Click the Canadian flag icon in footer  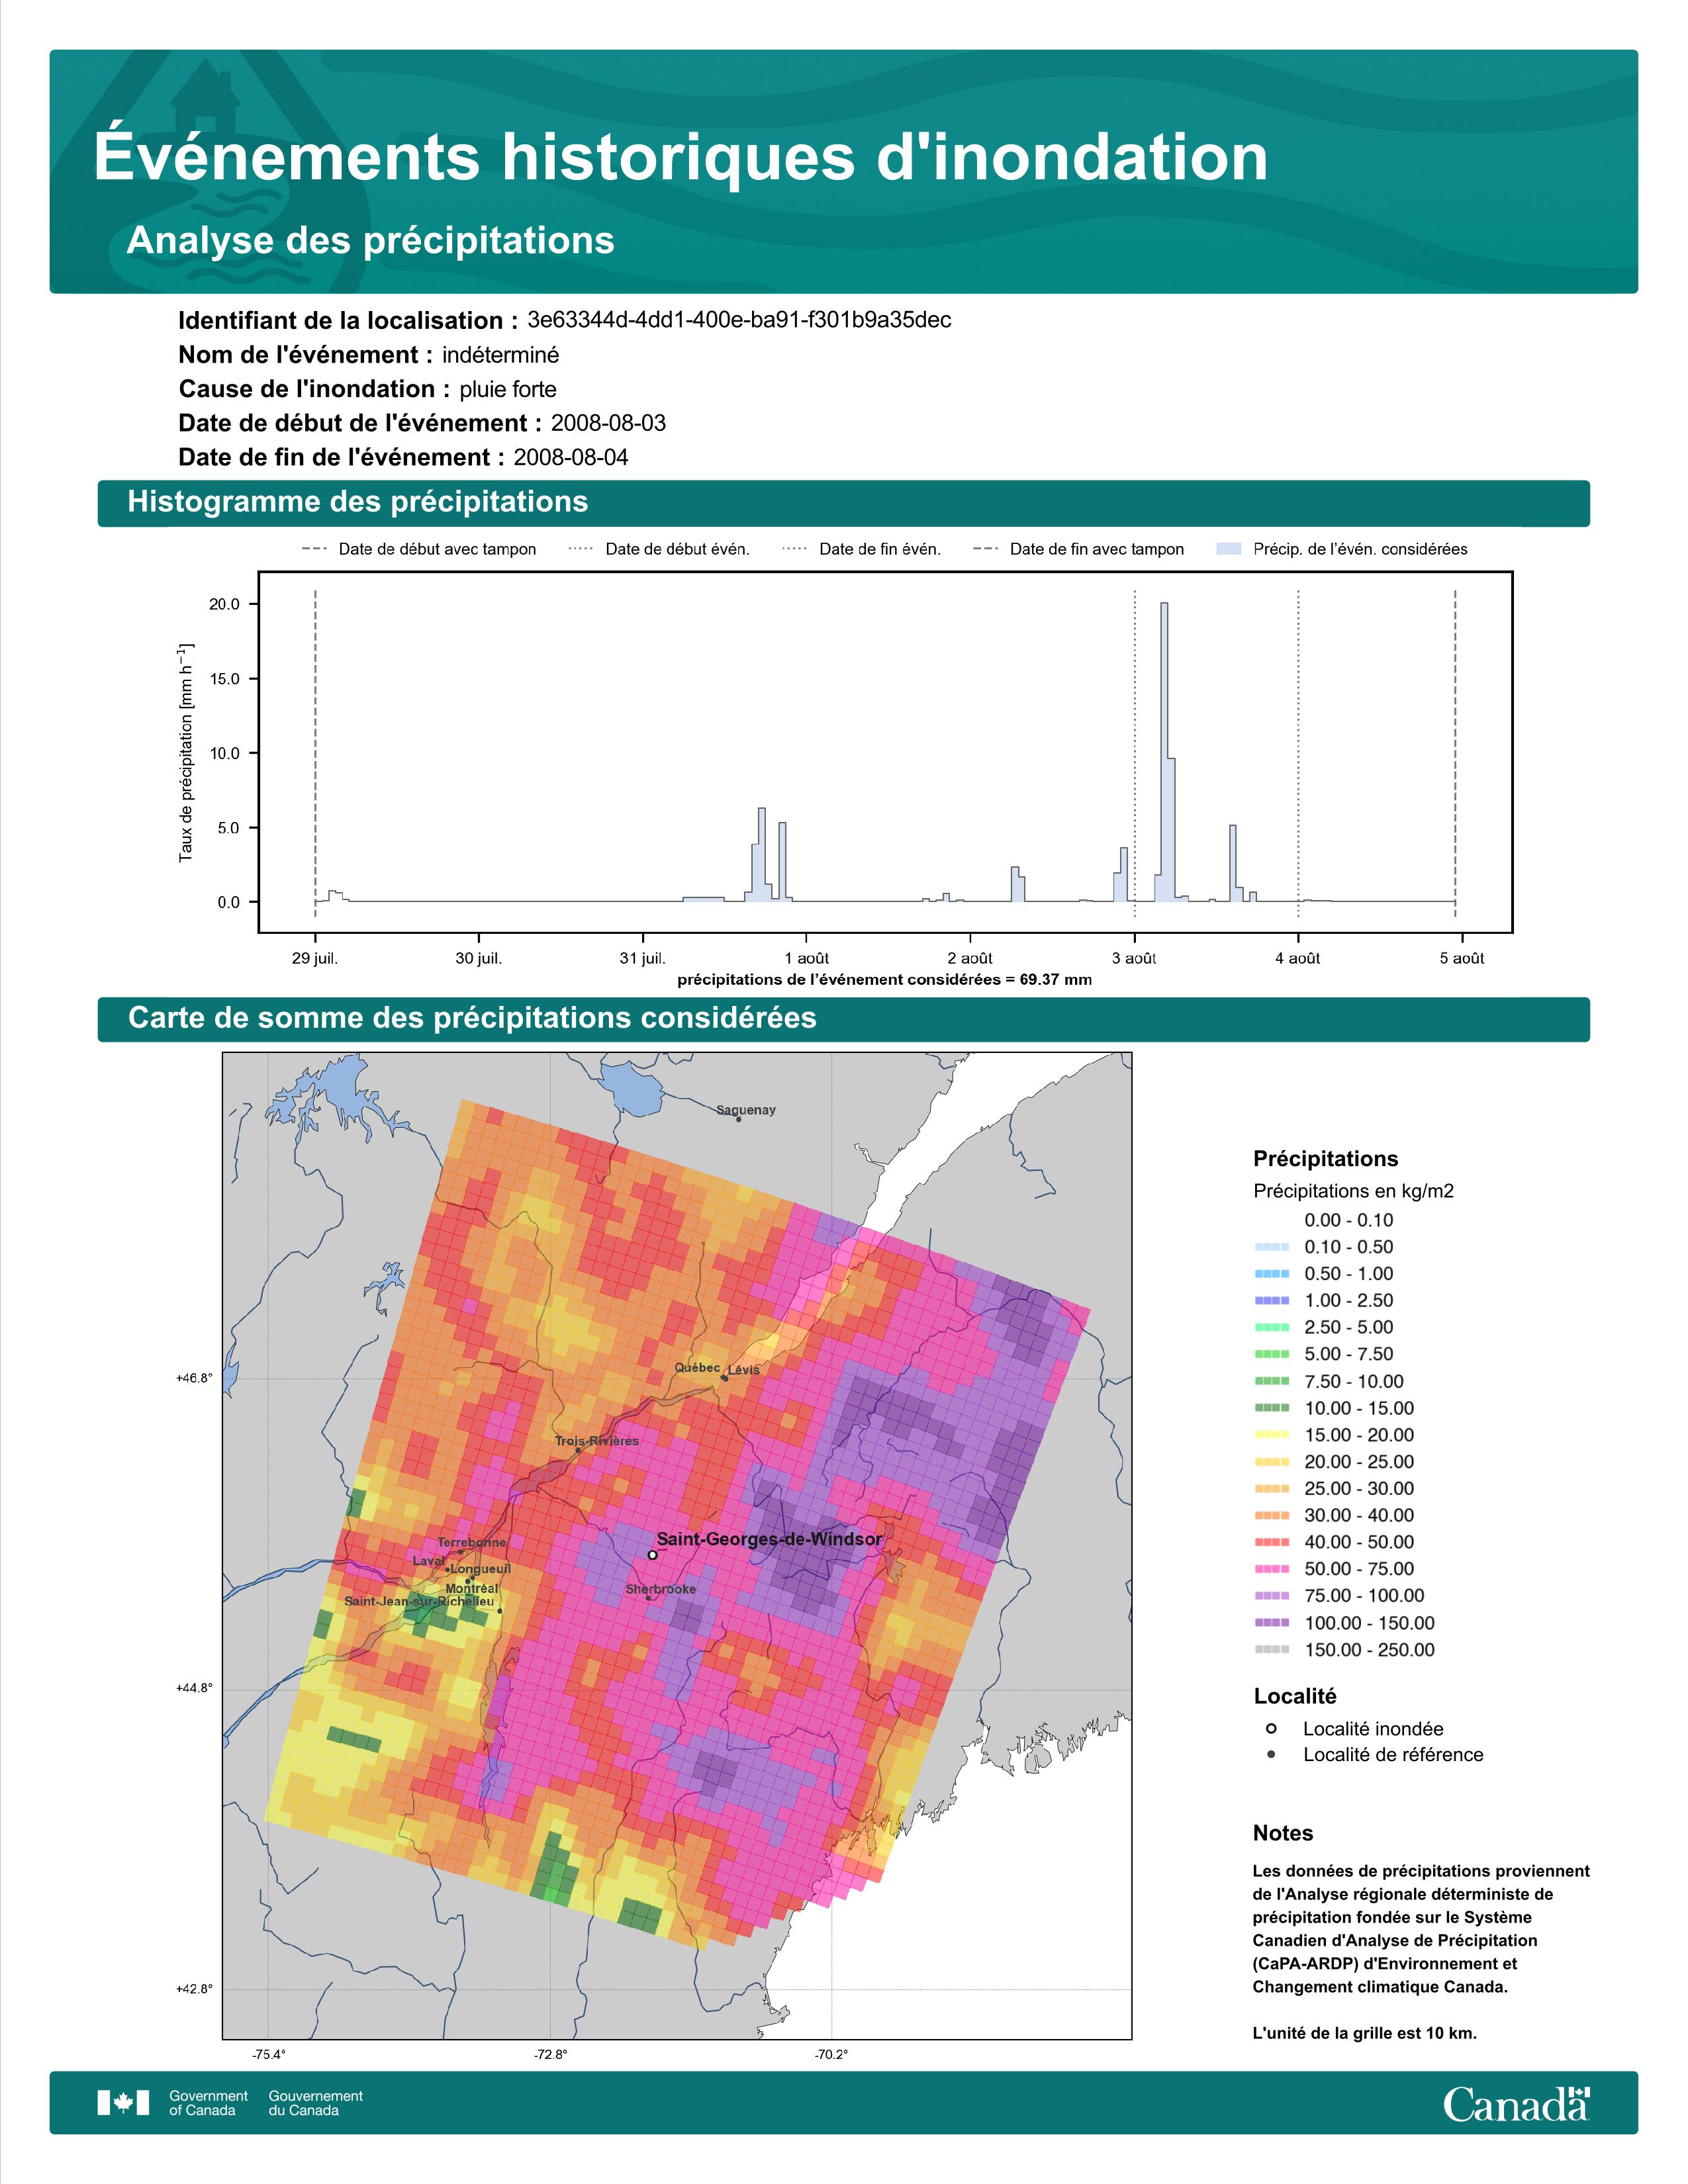pos(123,2103)
